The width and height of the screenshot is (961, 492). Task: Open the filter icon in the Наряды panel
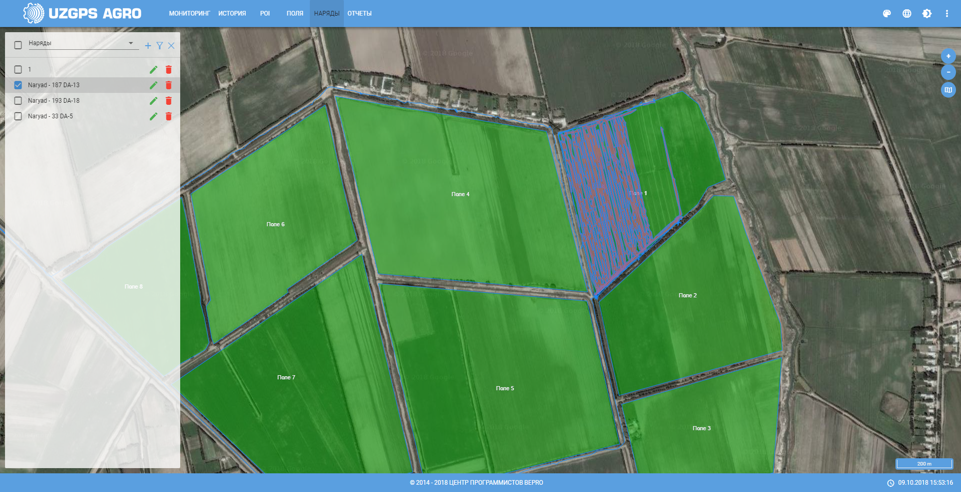pos(160,45)
